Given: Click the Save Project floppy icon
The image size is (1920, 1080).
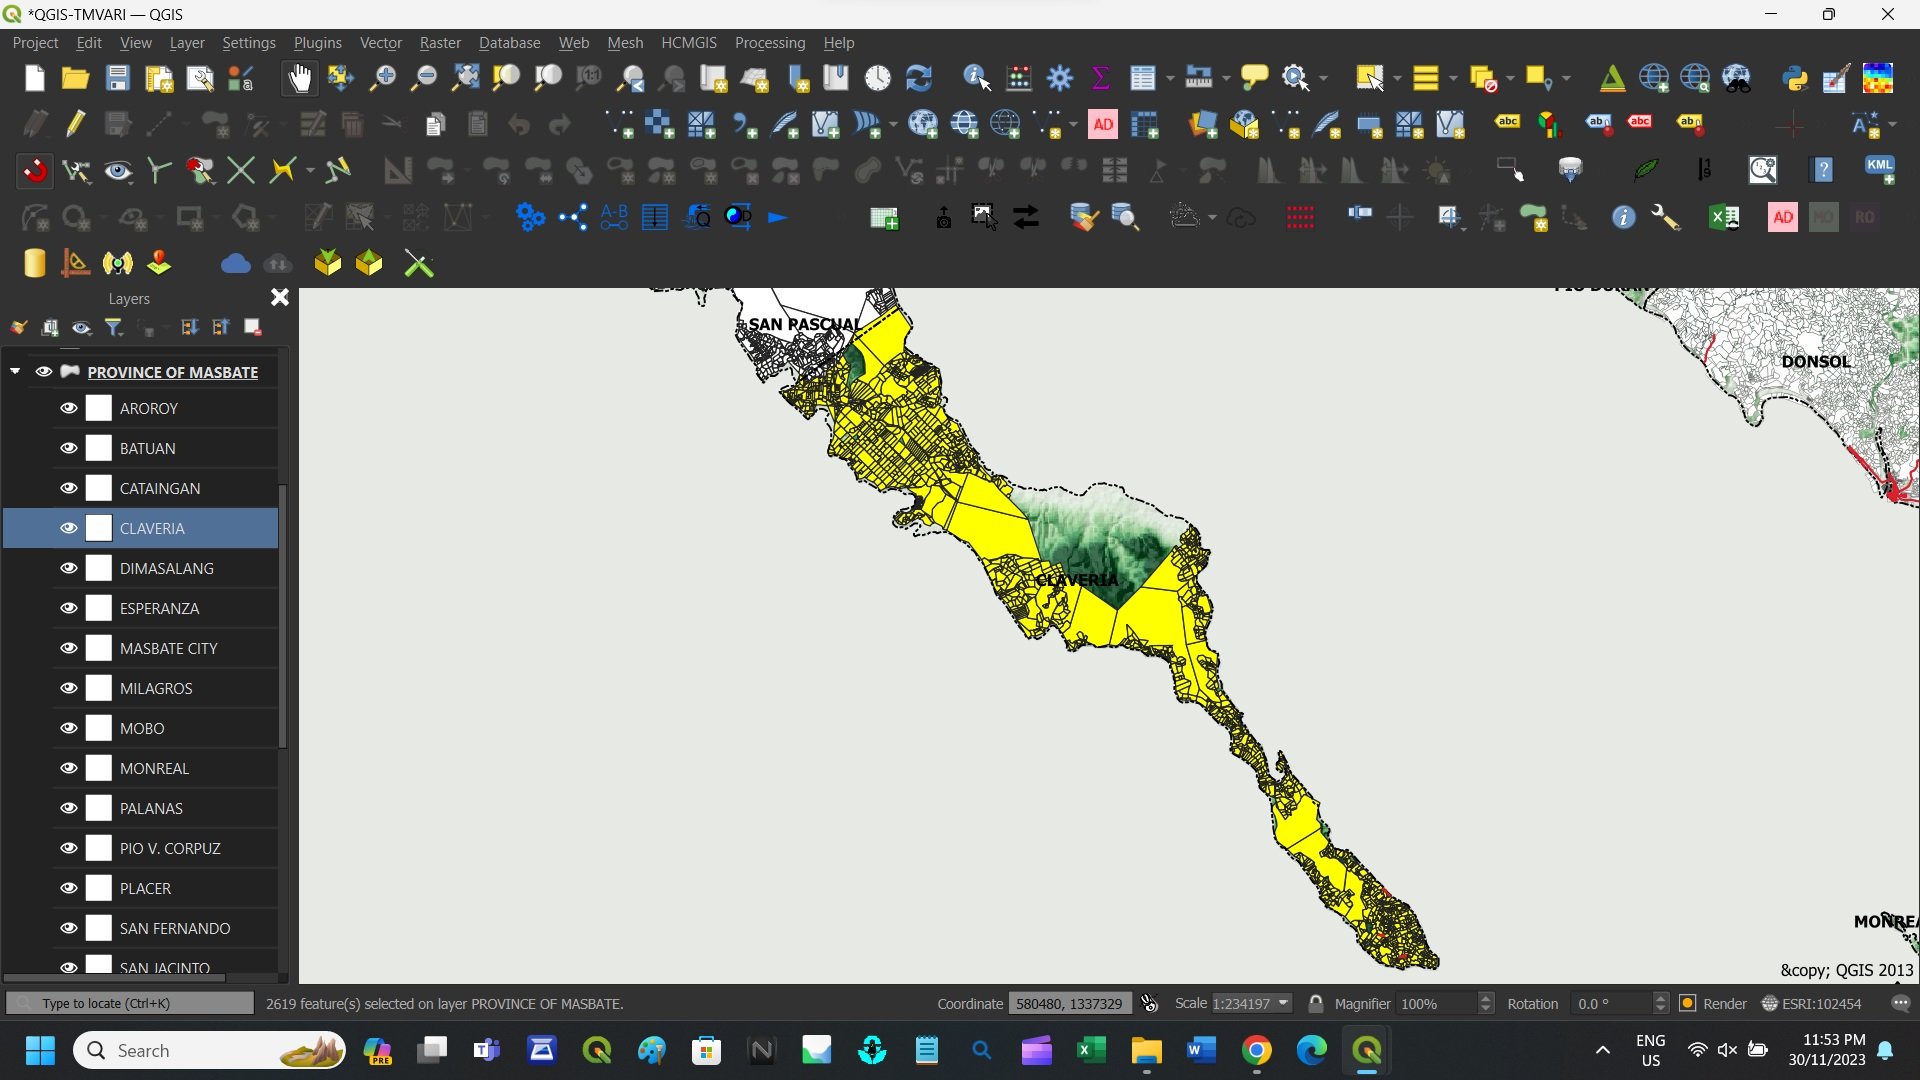Looking at the screenshot, I should (x=117, y=78).
